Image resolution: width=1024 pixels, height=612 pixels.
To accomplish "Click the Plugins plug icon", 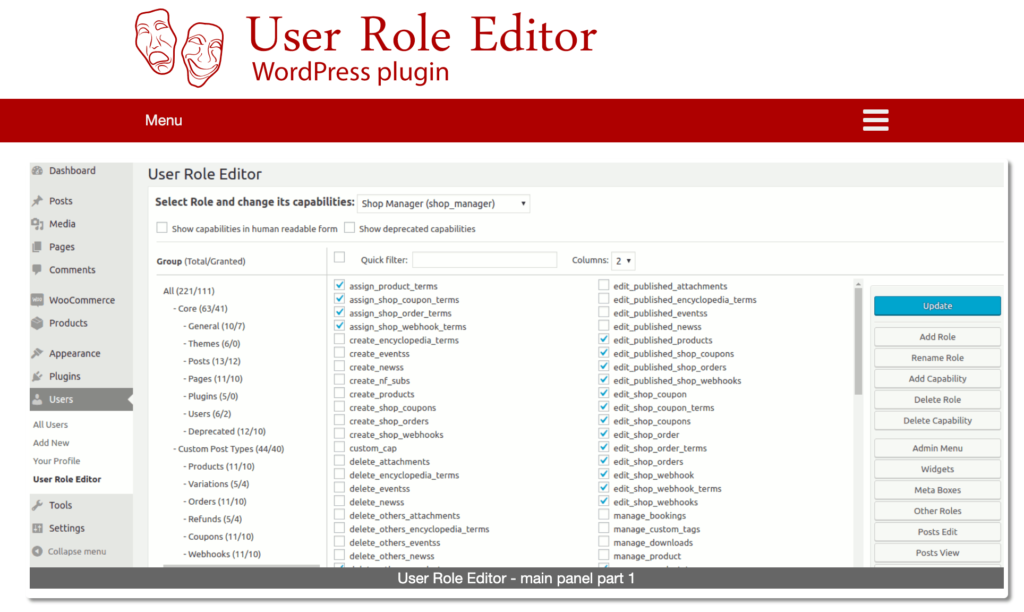I will (37, 376).
